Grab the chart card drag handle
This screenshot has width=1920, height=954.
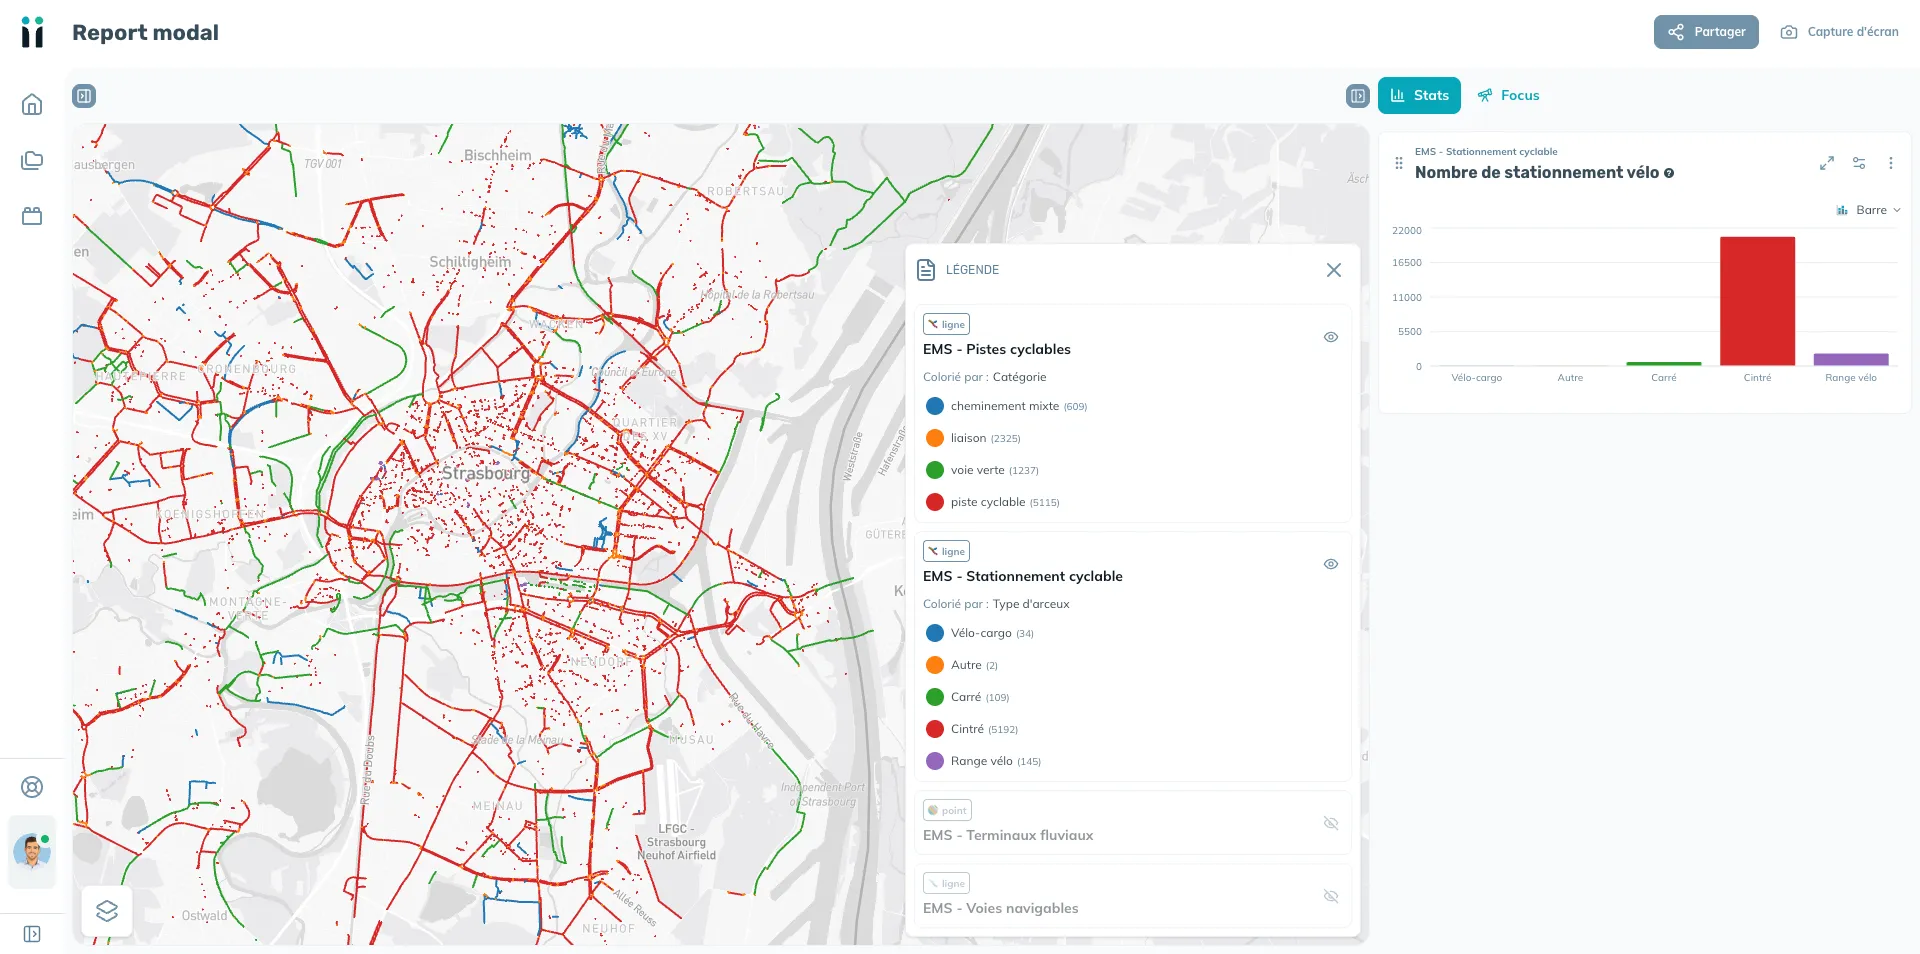1399,163
